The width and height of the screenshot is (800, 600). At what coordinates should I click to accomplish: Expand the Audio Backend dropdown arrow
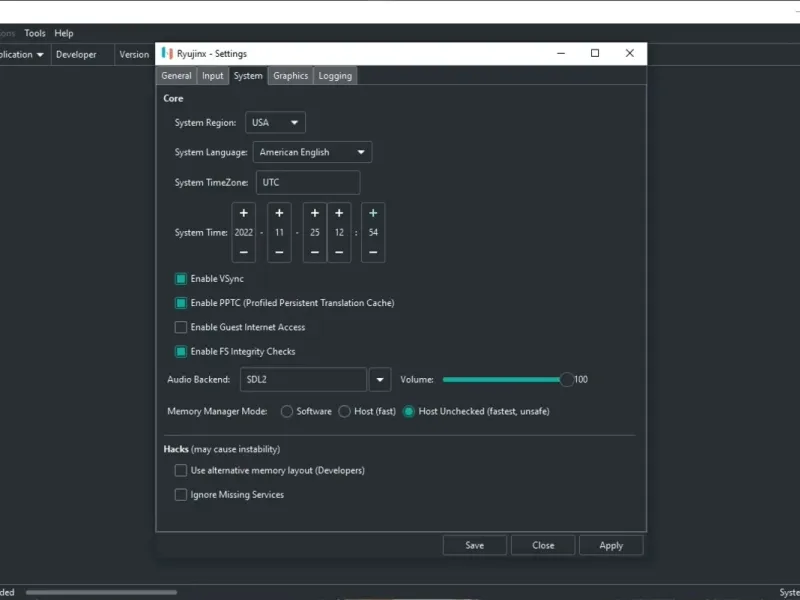[x=380, y=380]
